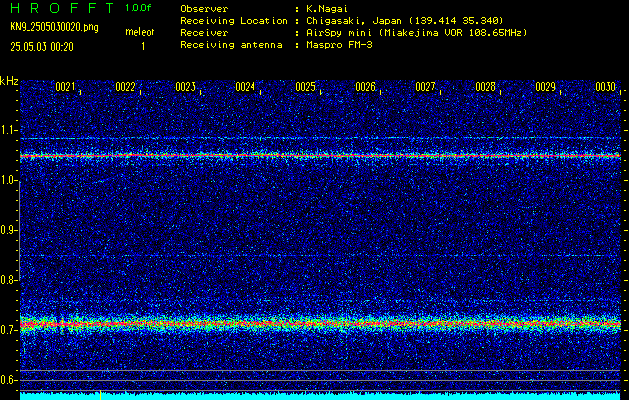Click the Receiving Location field label
Screen dimensions: 629x400
point(234,20)
